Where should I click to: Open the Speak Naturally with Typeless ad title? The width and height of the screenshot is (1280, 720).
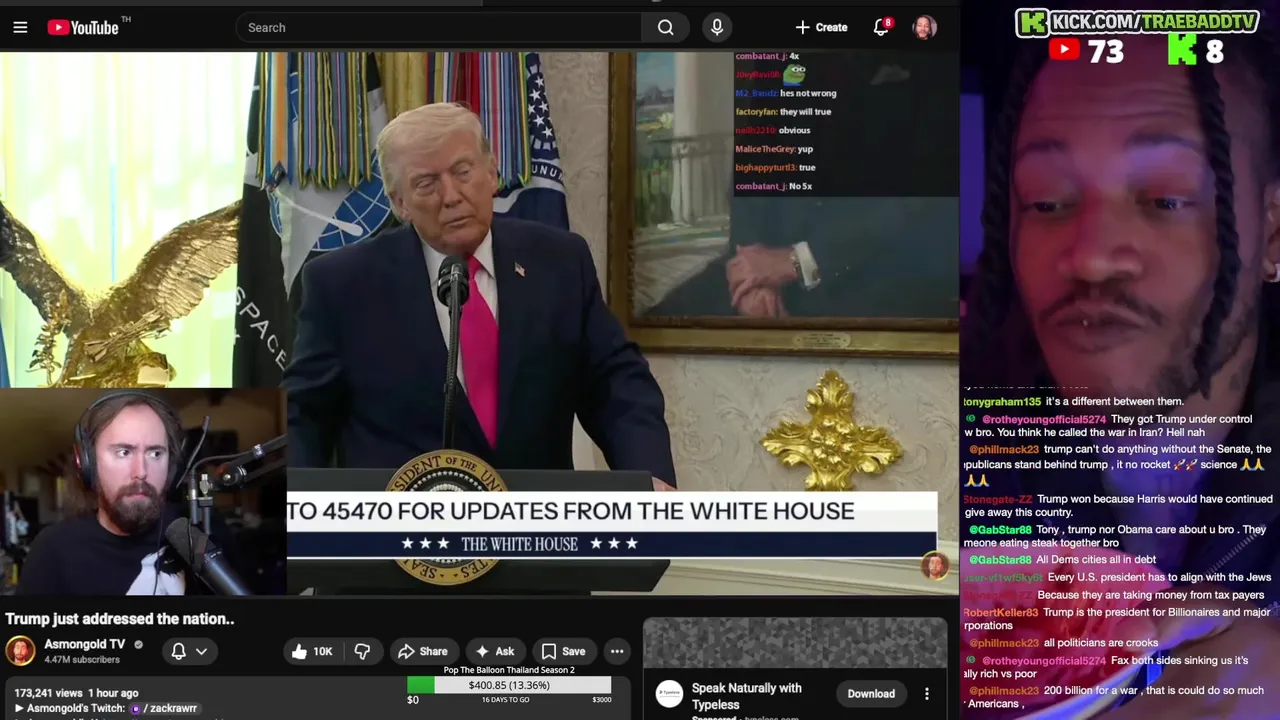coord(747,696)
